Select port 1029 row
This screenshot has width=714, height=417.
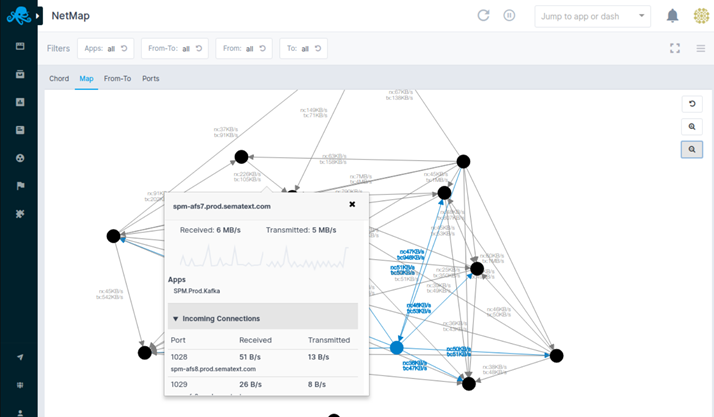click(x=263, y=384)
